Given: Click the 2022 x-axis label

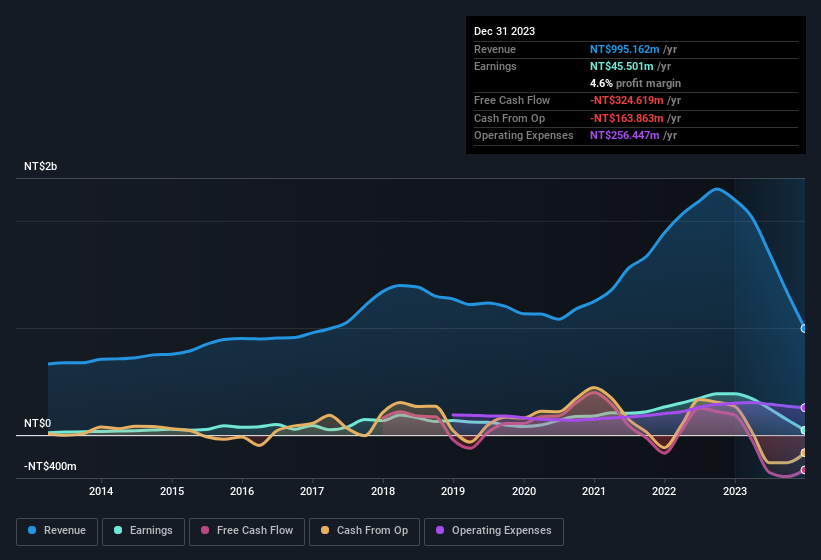Looking at the screenshot, I should pyautogui.click(x=664, y=491).
